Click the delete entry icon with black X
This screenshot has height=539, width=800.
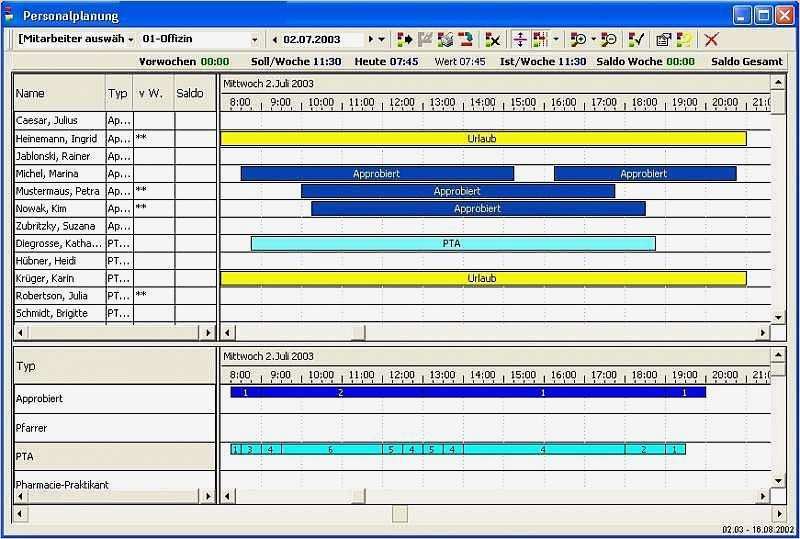click(492, 40)
